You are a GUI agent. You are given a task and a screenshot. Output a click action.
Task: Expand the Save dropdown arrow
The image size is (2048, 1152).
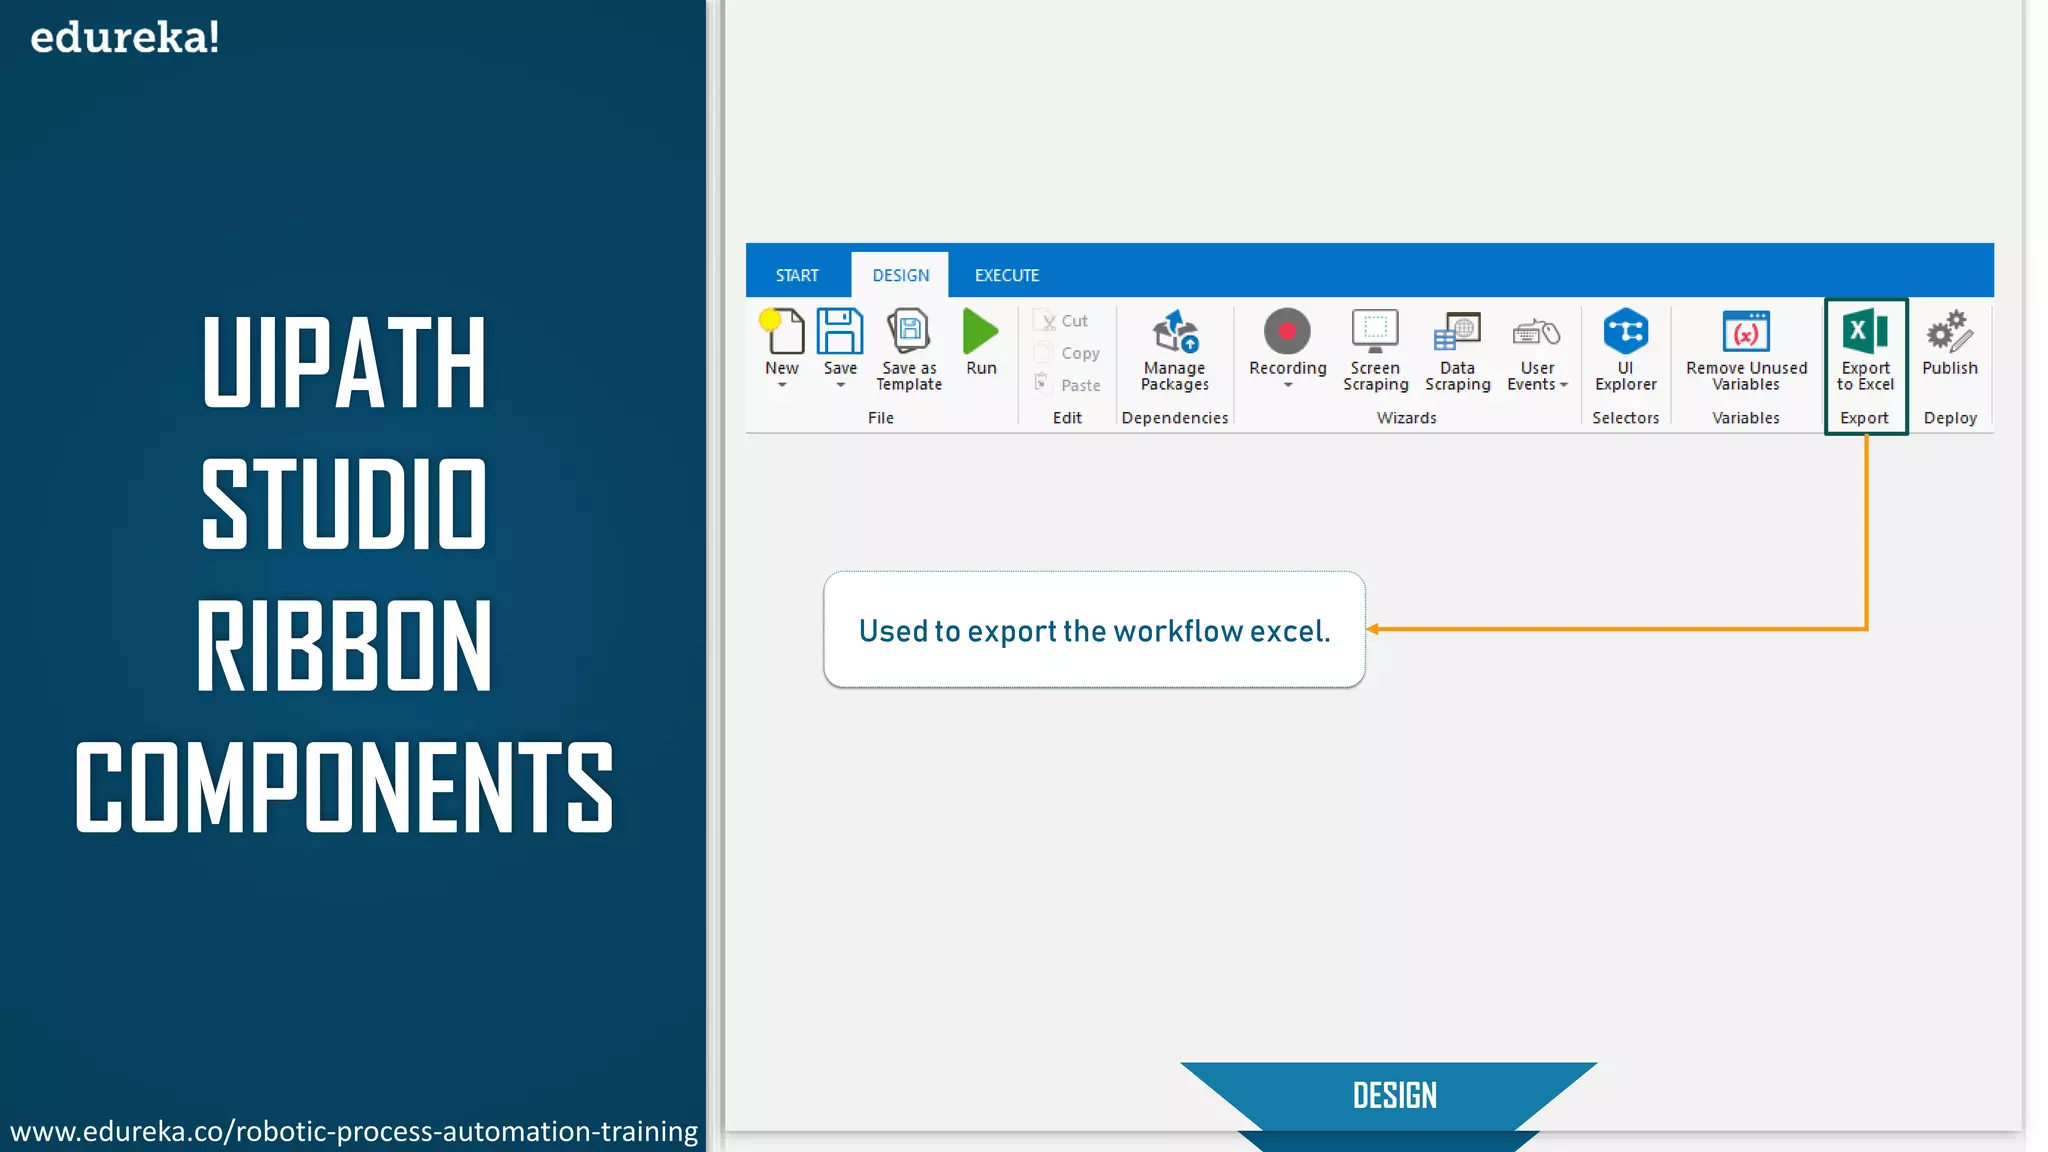pyautogui.click(x=840, y=386)
